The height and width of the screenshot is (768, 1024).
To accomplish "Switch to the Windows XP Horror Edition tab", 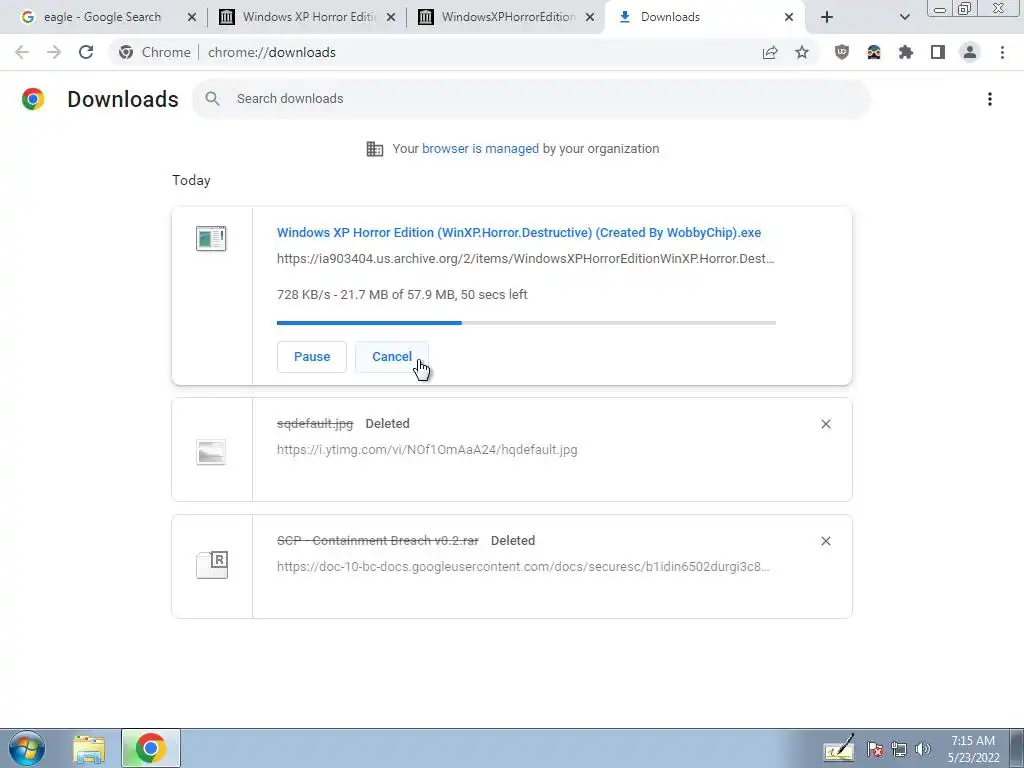I will click(307, 17).
